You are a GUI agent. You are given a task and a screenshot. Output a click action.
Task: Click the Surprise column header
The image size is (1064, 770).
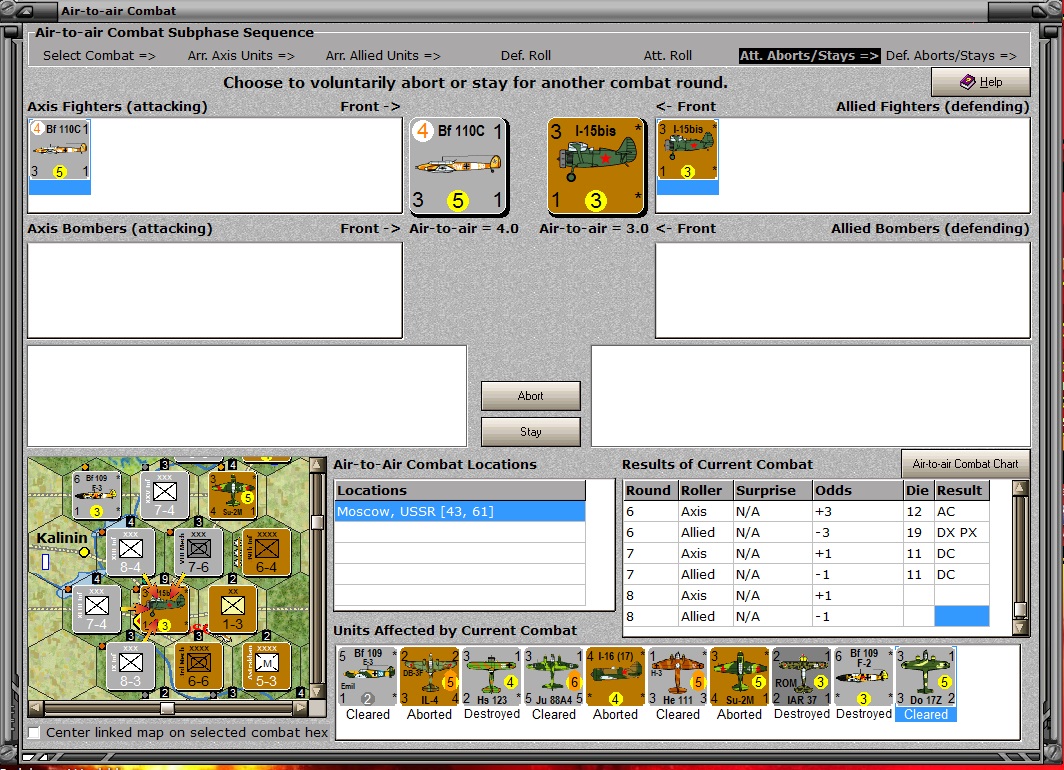click(772, 490)
